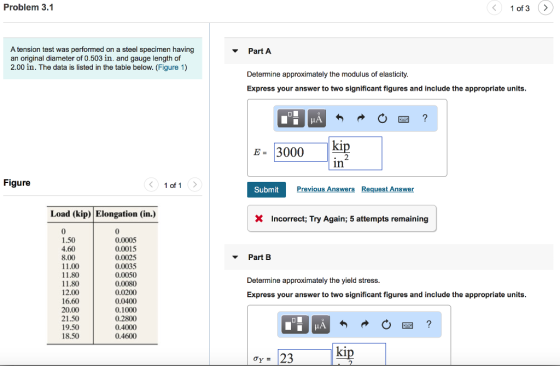Image resolution: width=560 pixels, height=366 pixels.
Task: Select elongation value 0.0035 in table
Action: (126, 266)
